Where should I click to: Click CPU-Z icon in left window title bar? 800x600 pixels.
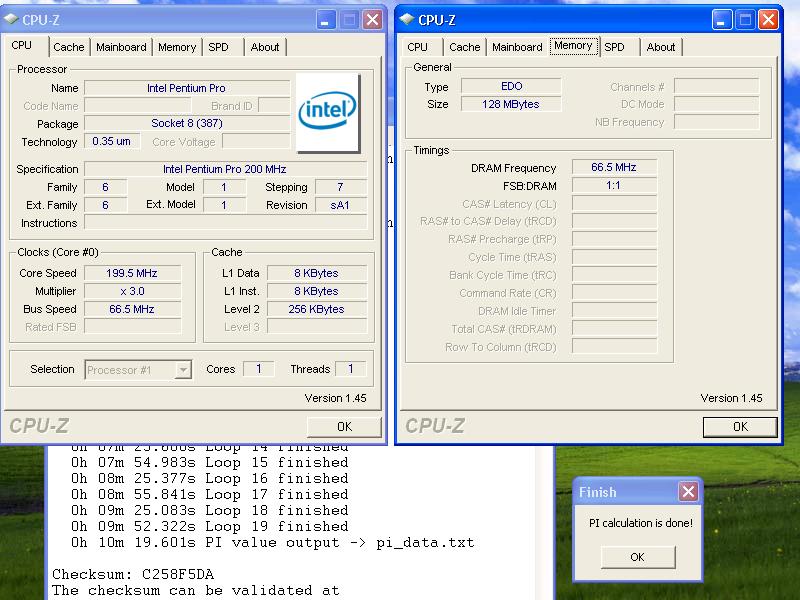pos(11,19)
